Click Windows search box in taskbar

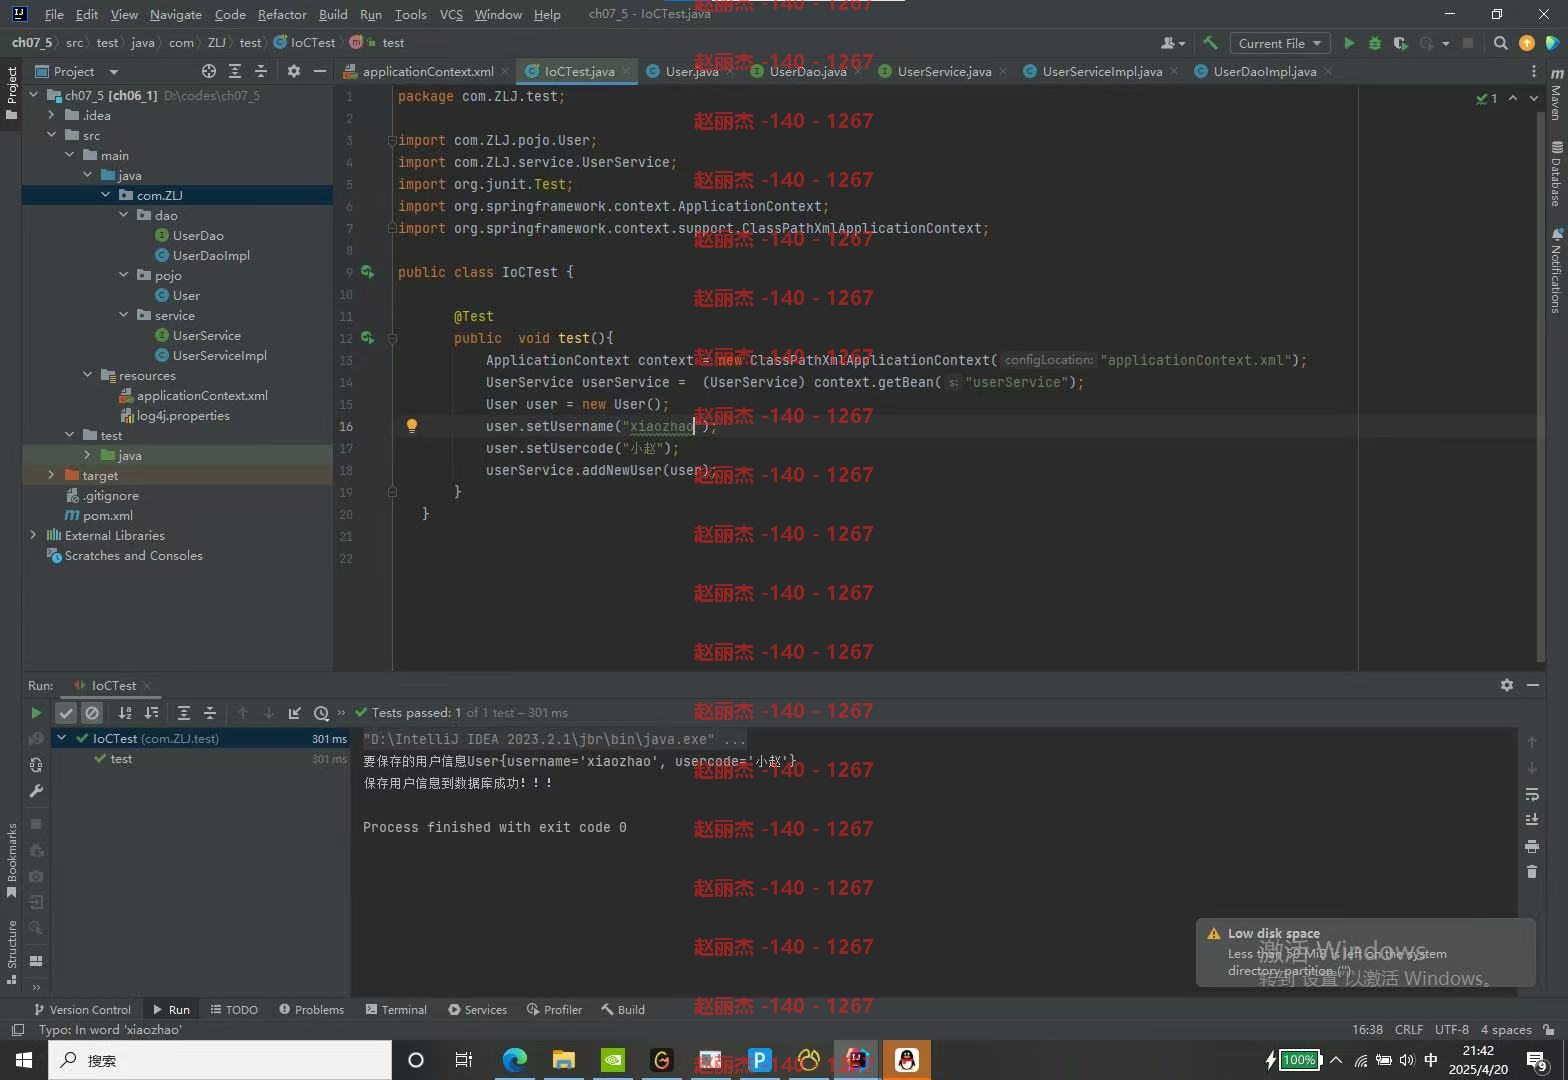point(220,1060)
